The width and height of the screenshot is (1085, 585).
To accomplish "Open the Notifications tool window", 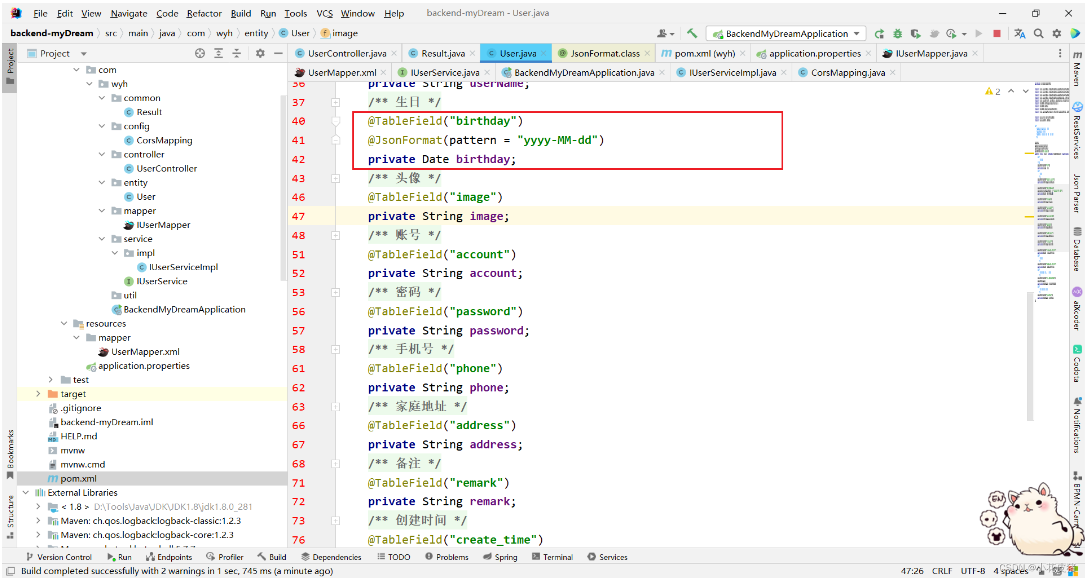I will click(1077, 424).
